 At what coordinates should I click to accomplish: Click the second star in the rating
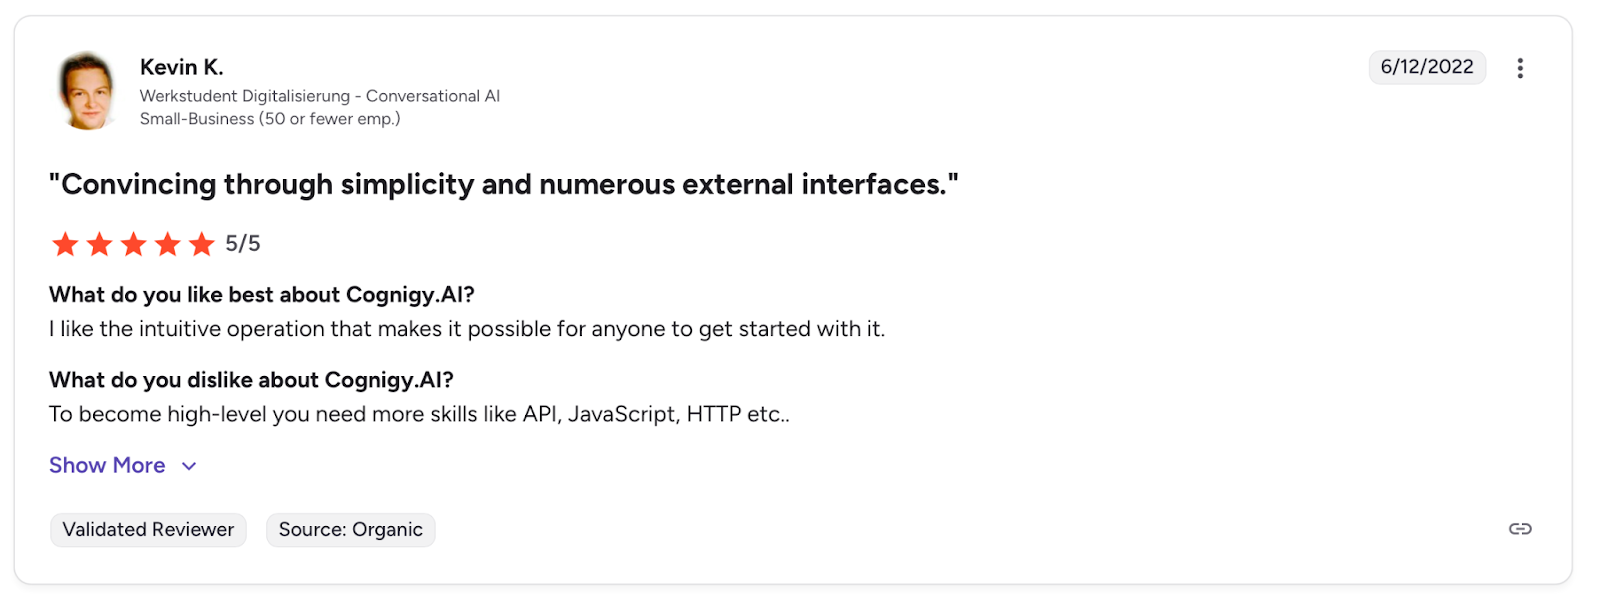coord(99,244)
